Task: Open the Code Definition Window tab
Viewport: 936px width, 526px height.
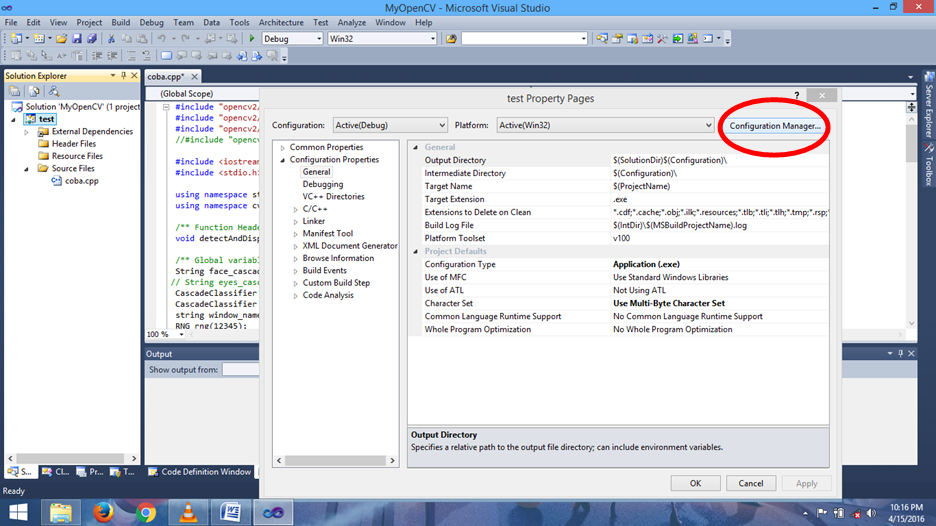Action: tap(200, 472)
